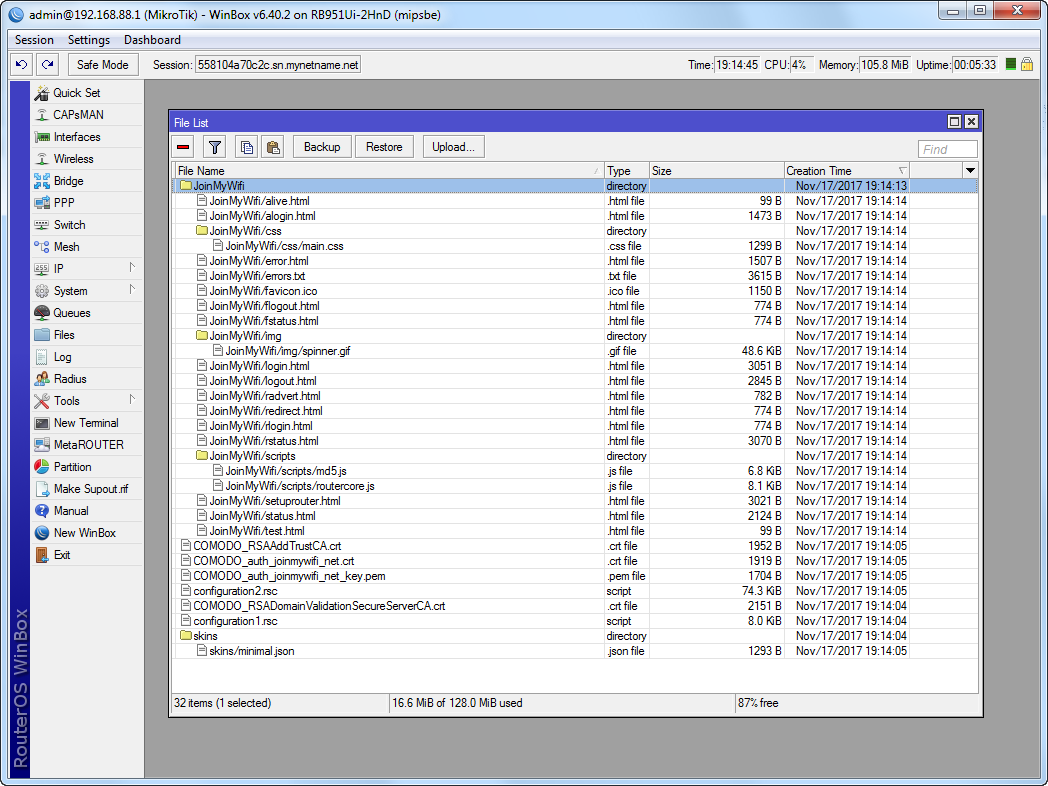Open the Filter funnel in File List

coord(215,147)
